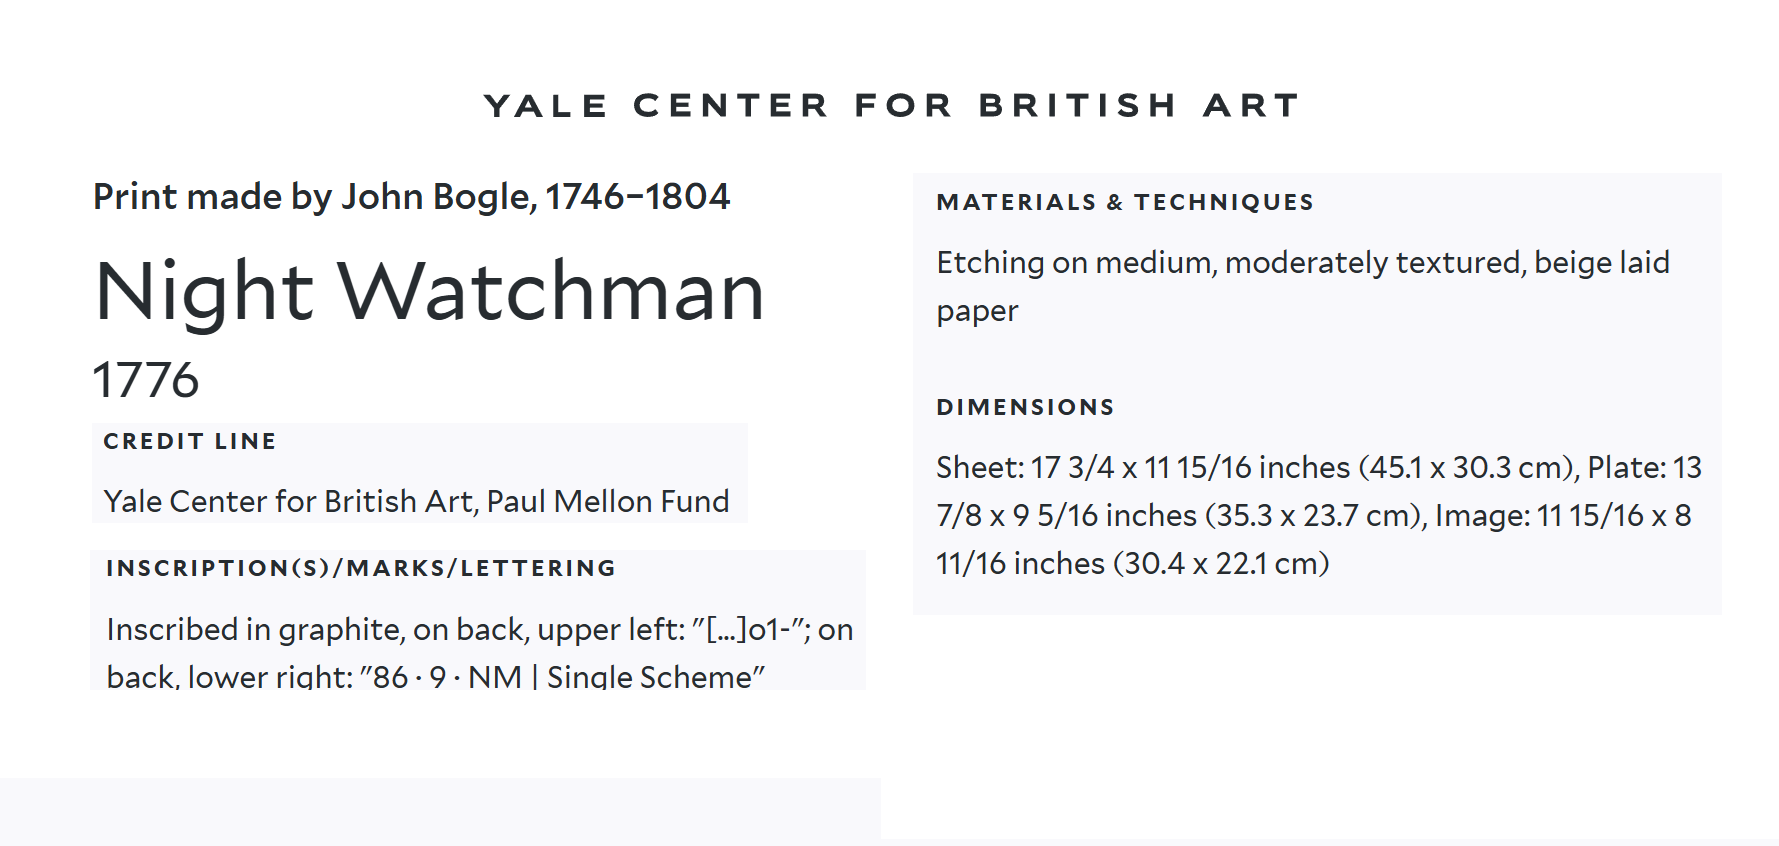This screenshot has height=846, width=1779.
Task: Click the word BRITISH in the header
Action: coord(1077,105)
